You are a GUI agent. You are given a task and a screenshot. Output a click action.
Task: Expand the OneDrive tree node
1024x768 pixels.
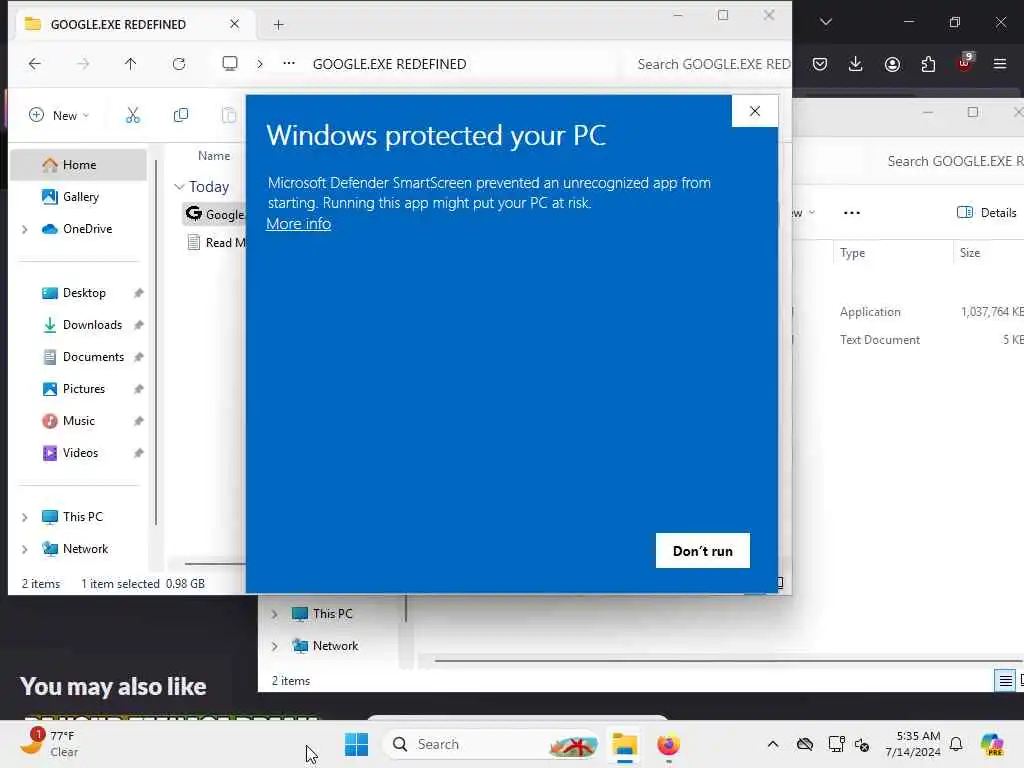[x=25, y=229]
